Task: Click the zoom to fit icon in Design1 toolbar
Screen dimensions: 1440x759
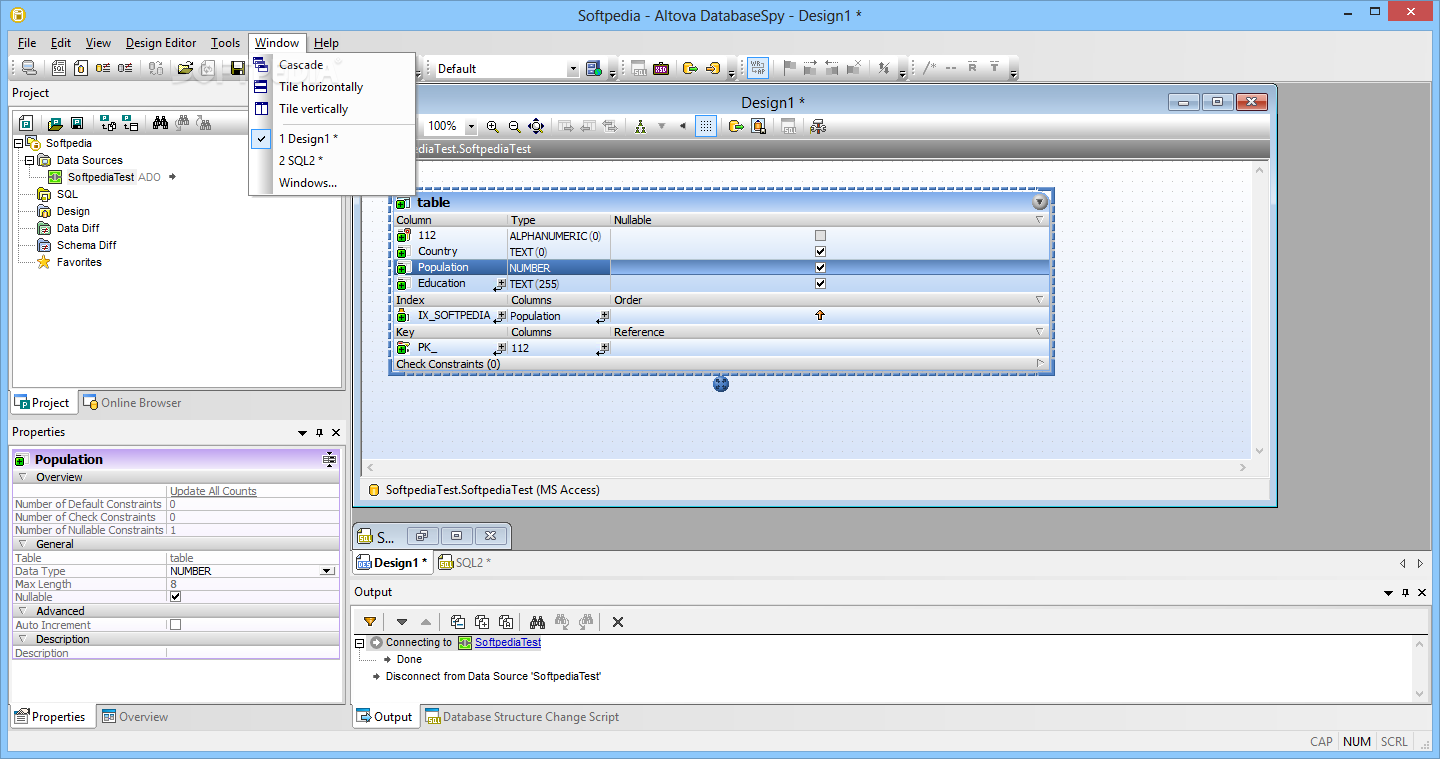Action: (536, 126)
